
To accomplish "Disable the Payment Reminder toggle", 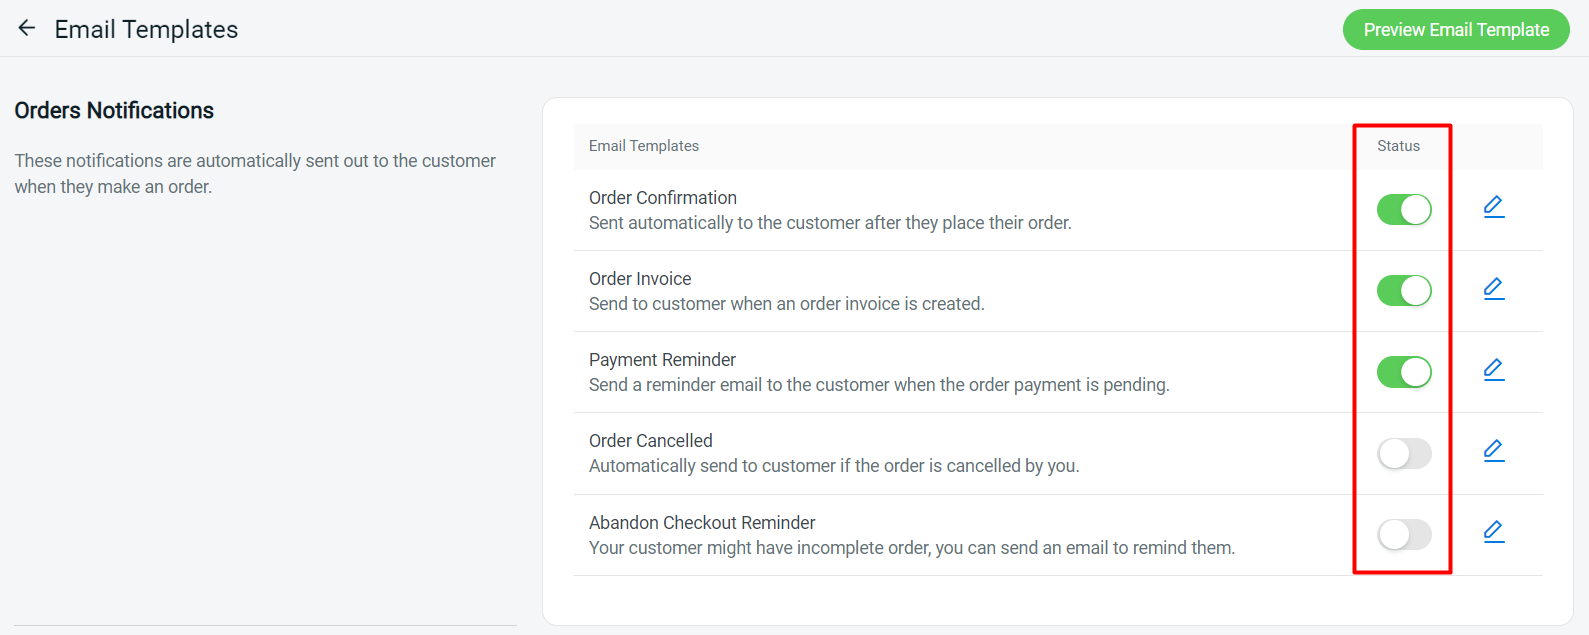I will click(1403, 372).
